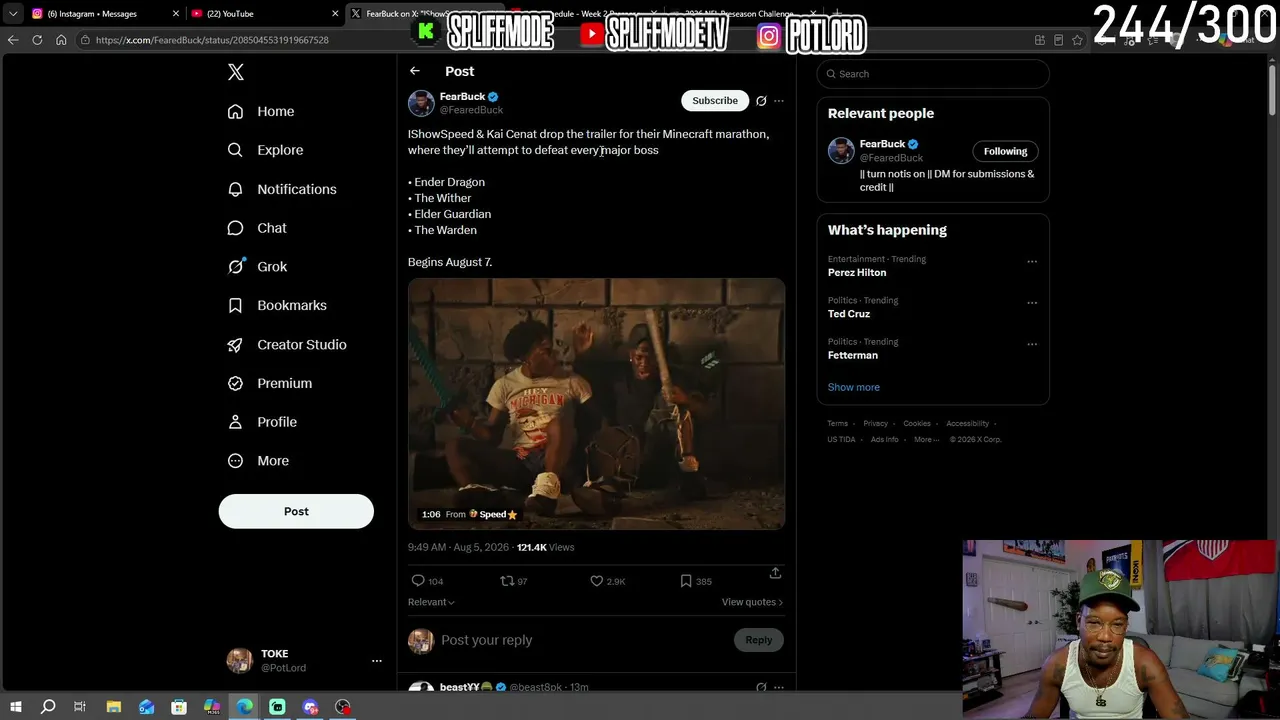
Task: Open the Accessibility footer link
Action: point(967,424)
